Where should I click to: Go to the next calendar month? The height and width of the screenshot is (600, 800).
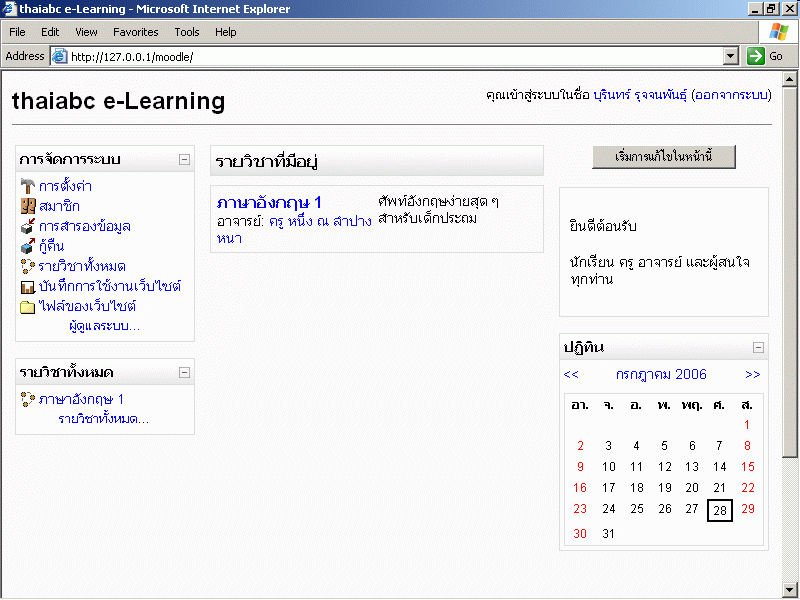[x=753, y=375]
